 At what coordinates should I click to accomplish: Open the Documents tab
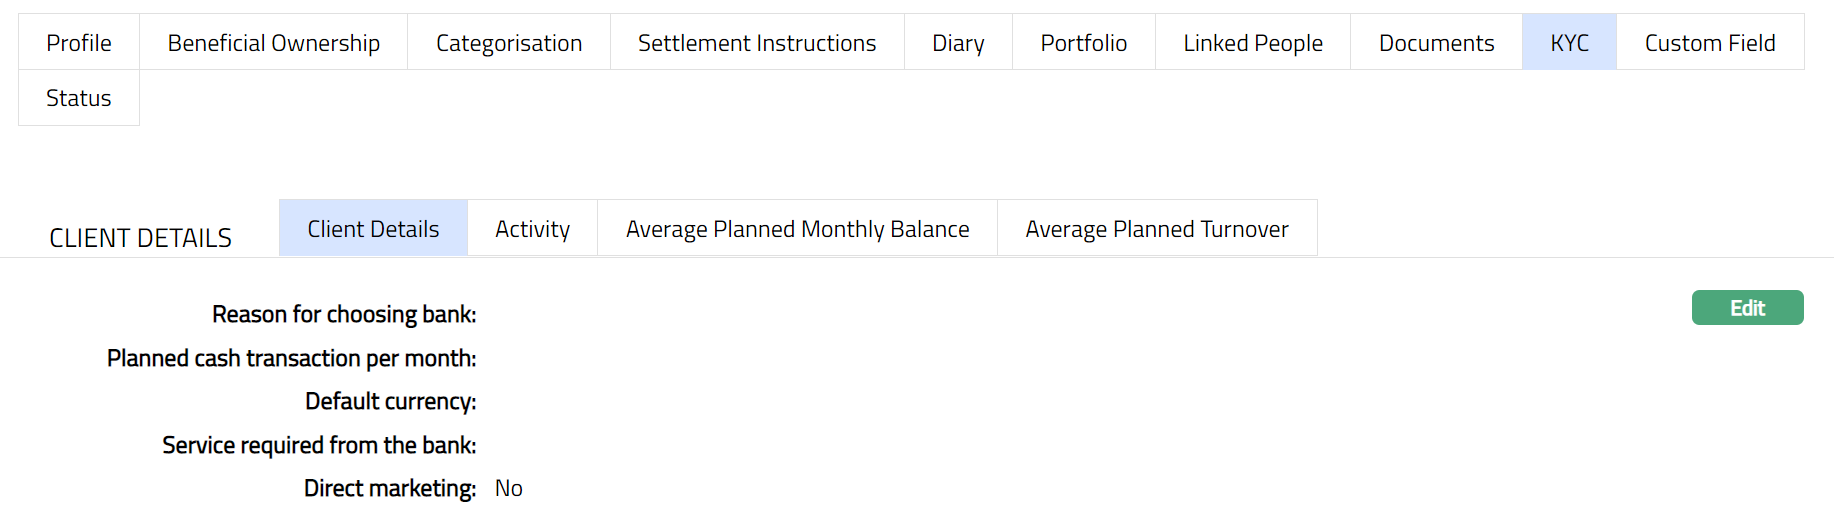point(1436,43)
